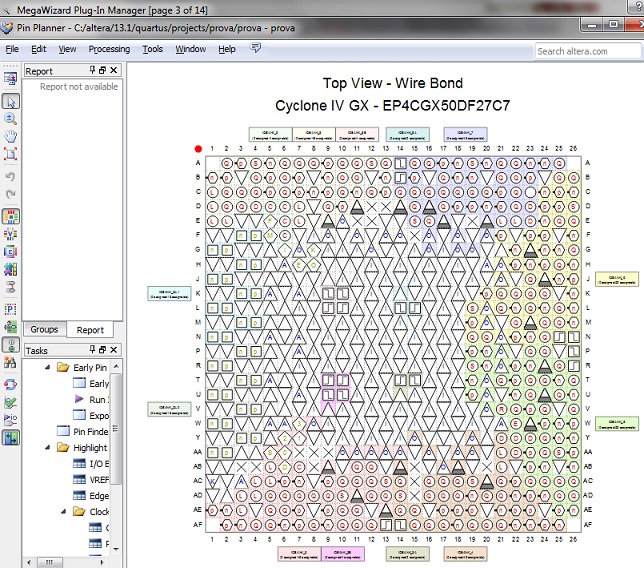644x568 pixels.
Task: Collapse the Highlight folder arrow
Action: (x=48, y=447)
